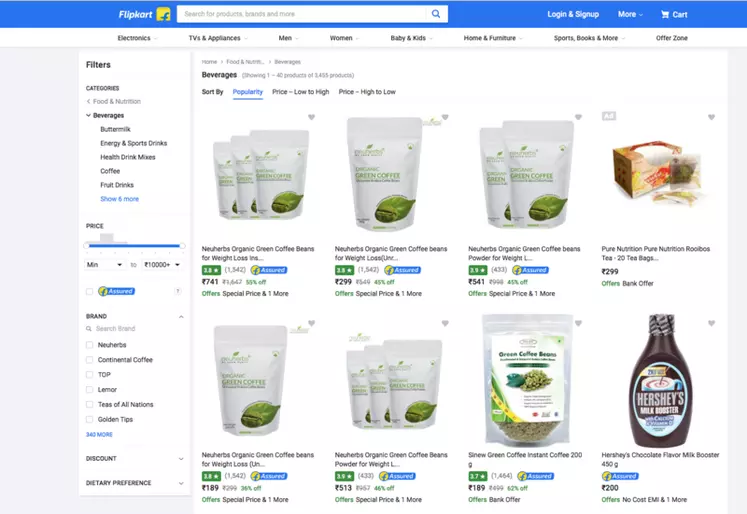Wishlist the ₹189 Neuherbs Green Coffee beans
The image size is (747, 514).
pyautogui.click(x=311, y=323)
